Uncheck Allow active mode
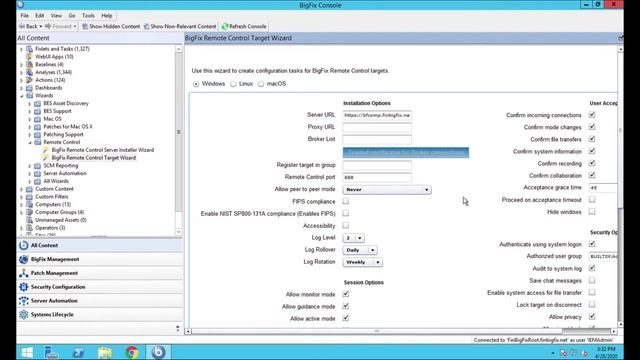Image resolution: width=640 pixels, height=360 pixels. tap(346, 318)
